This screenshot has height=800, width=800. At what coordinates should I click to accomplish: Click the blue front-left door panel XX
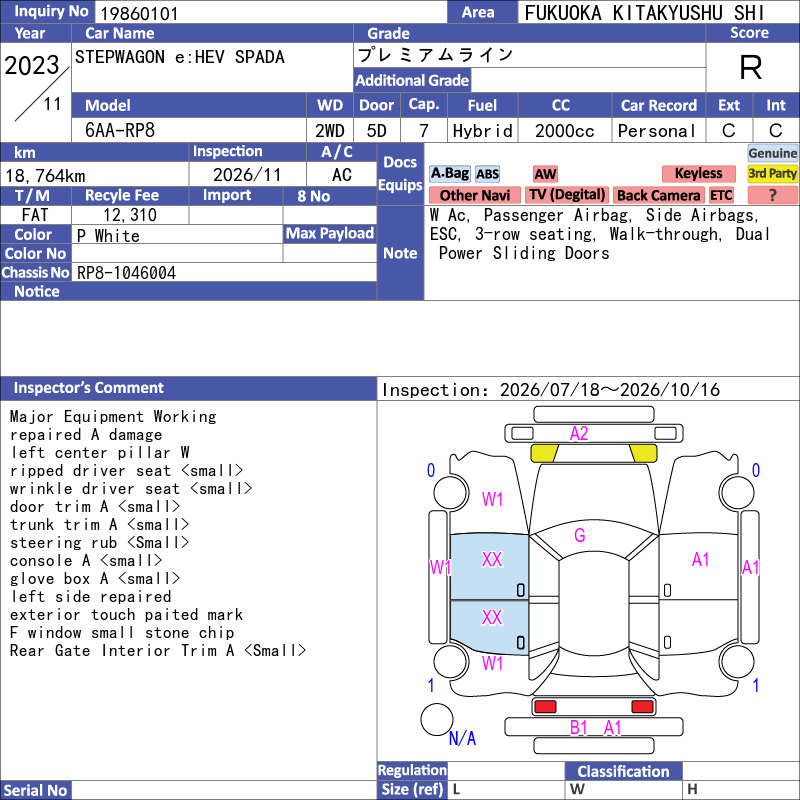(489, 566)
